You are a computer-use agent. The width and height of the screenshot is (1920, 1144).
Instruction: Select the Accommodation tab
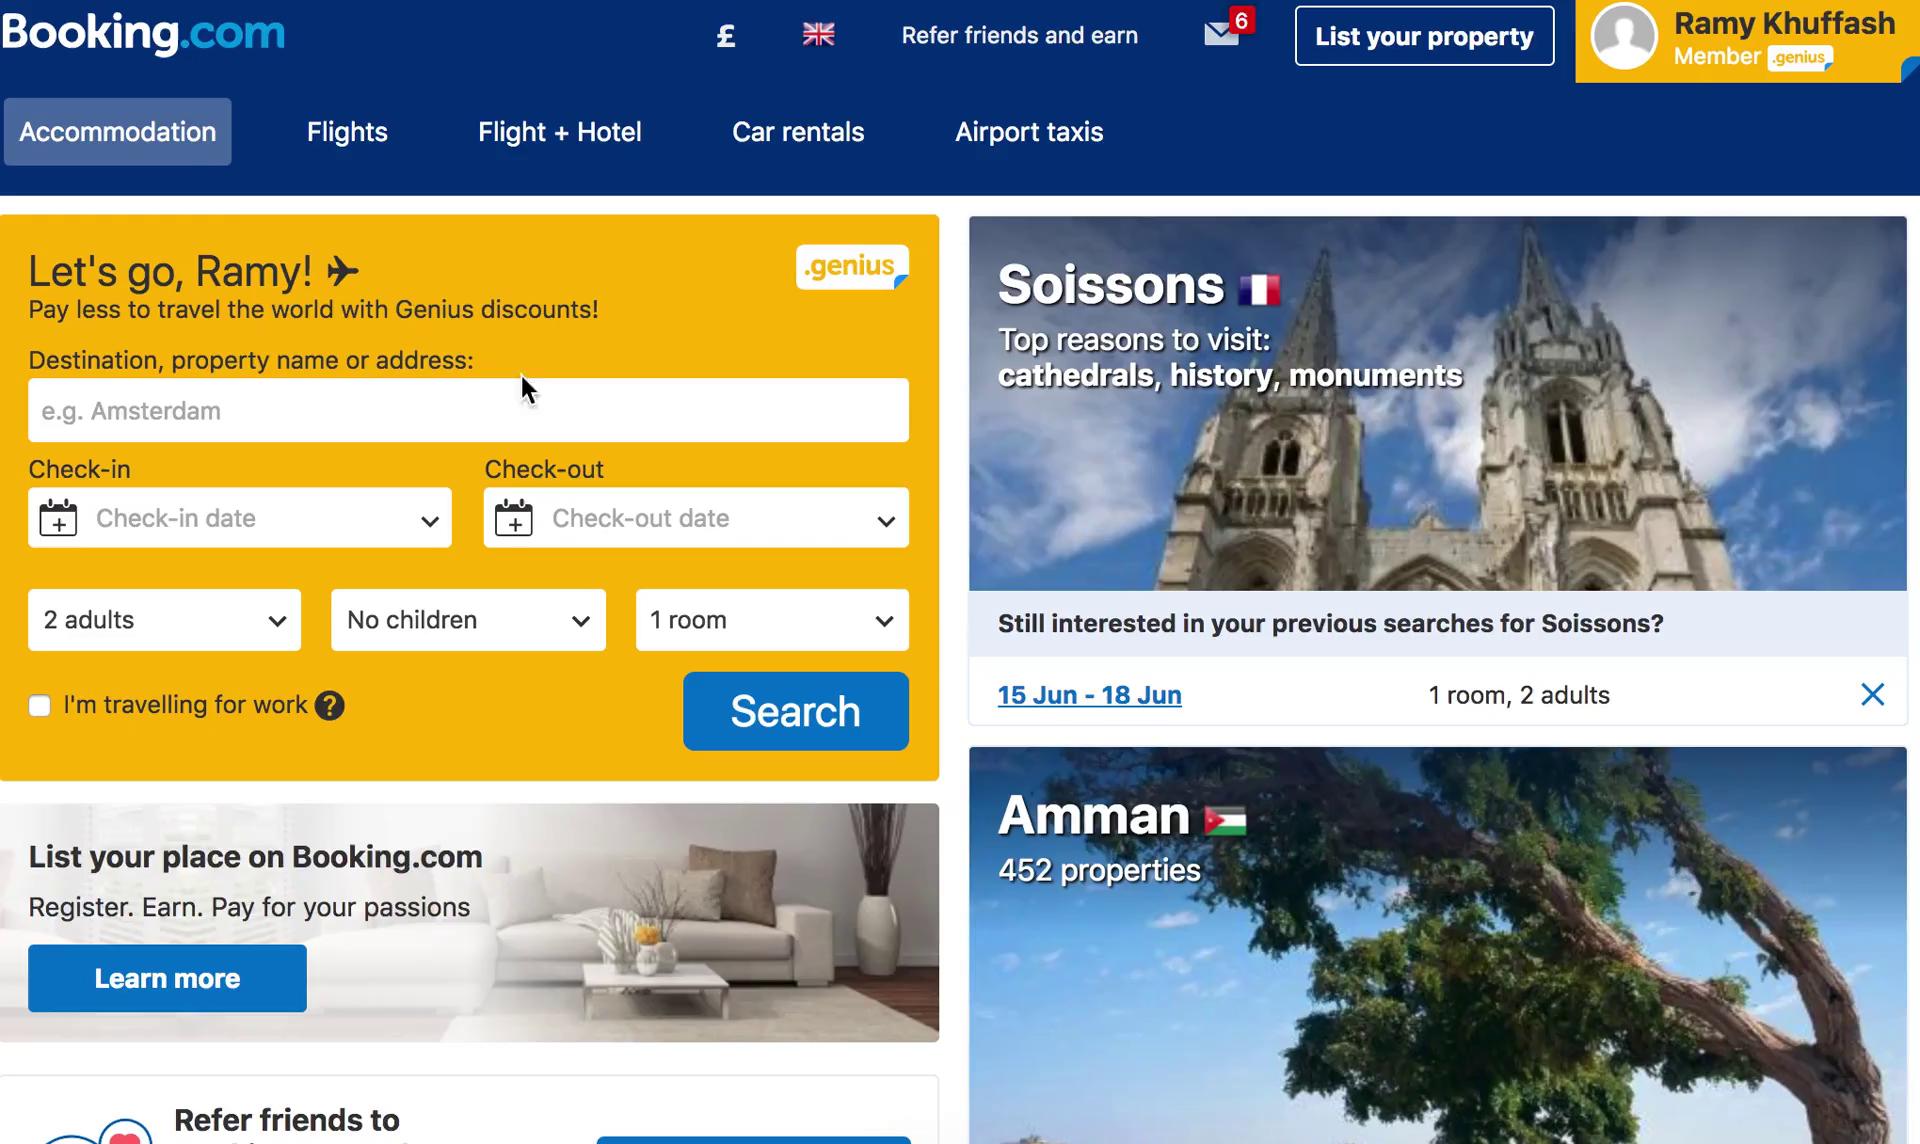click(117, 131)
